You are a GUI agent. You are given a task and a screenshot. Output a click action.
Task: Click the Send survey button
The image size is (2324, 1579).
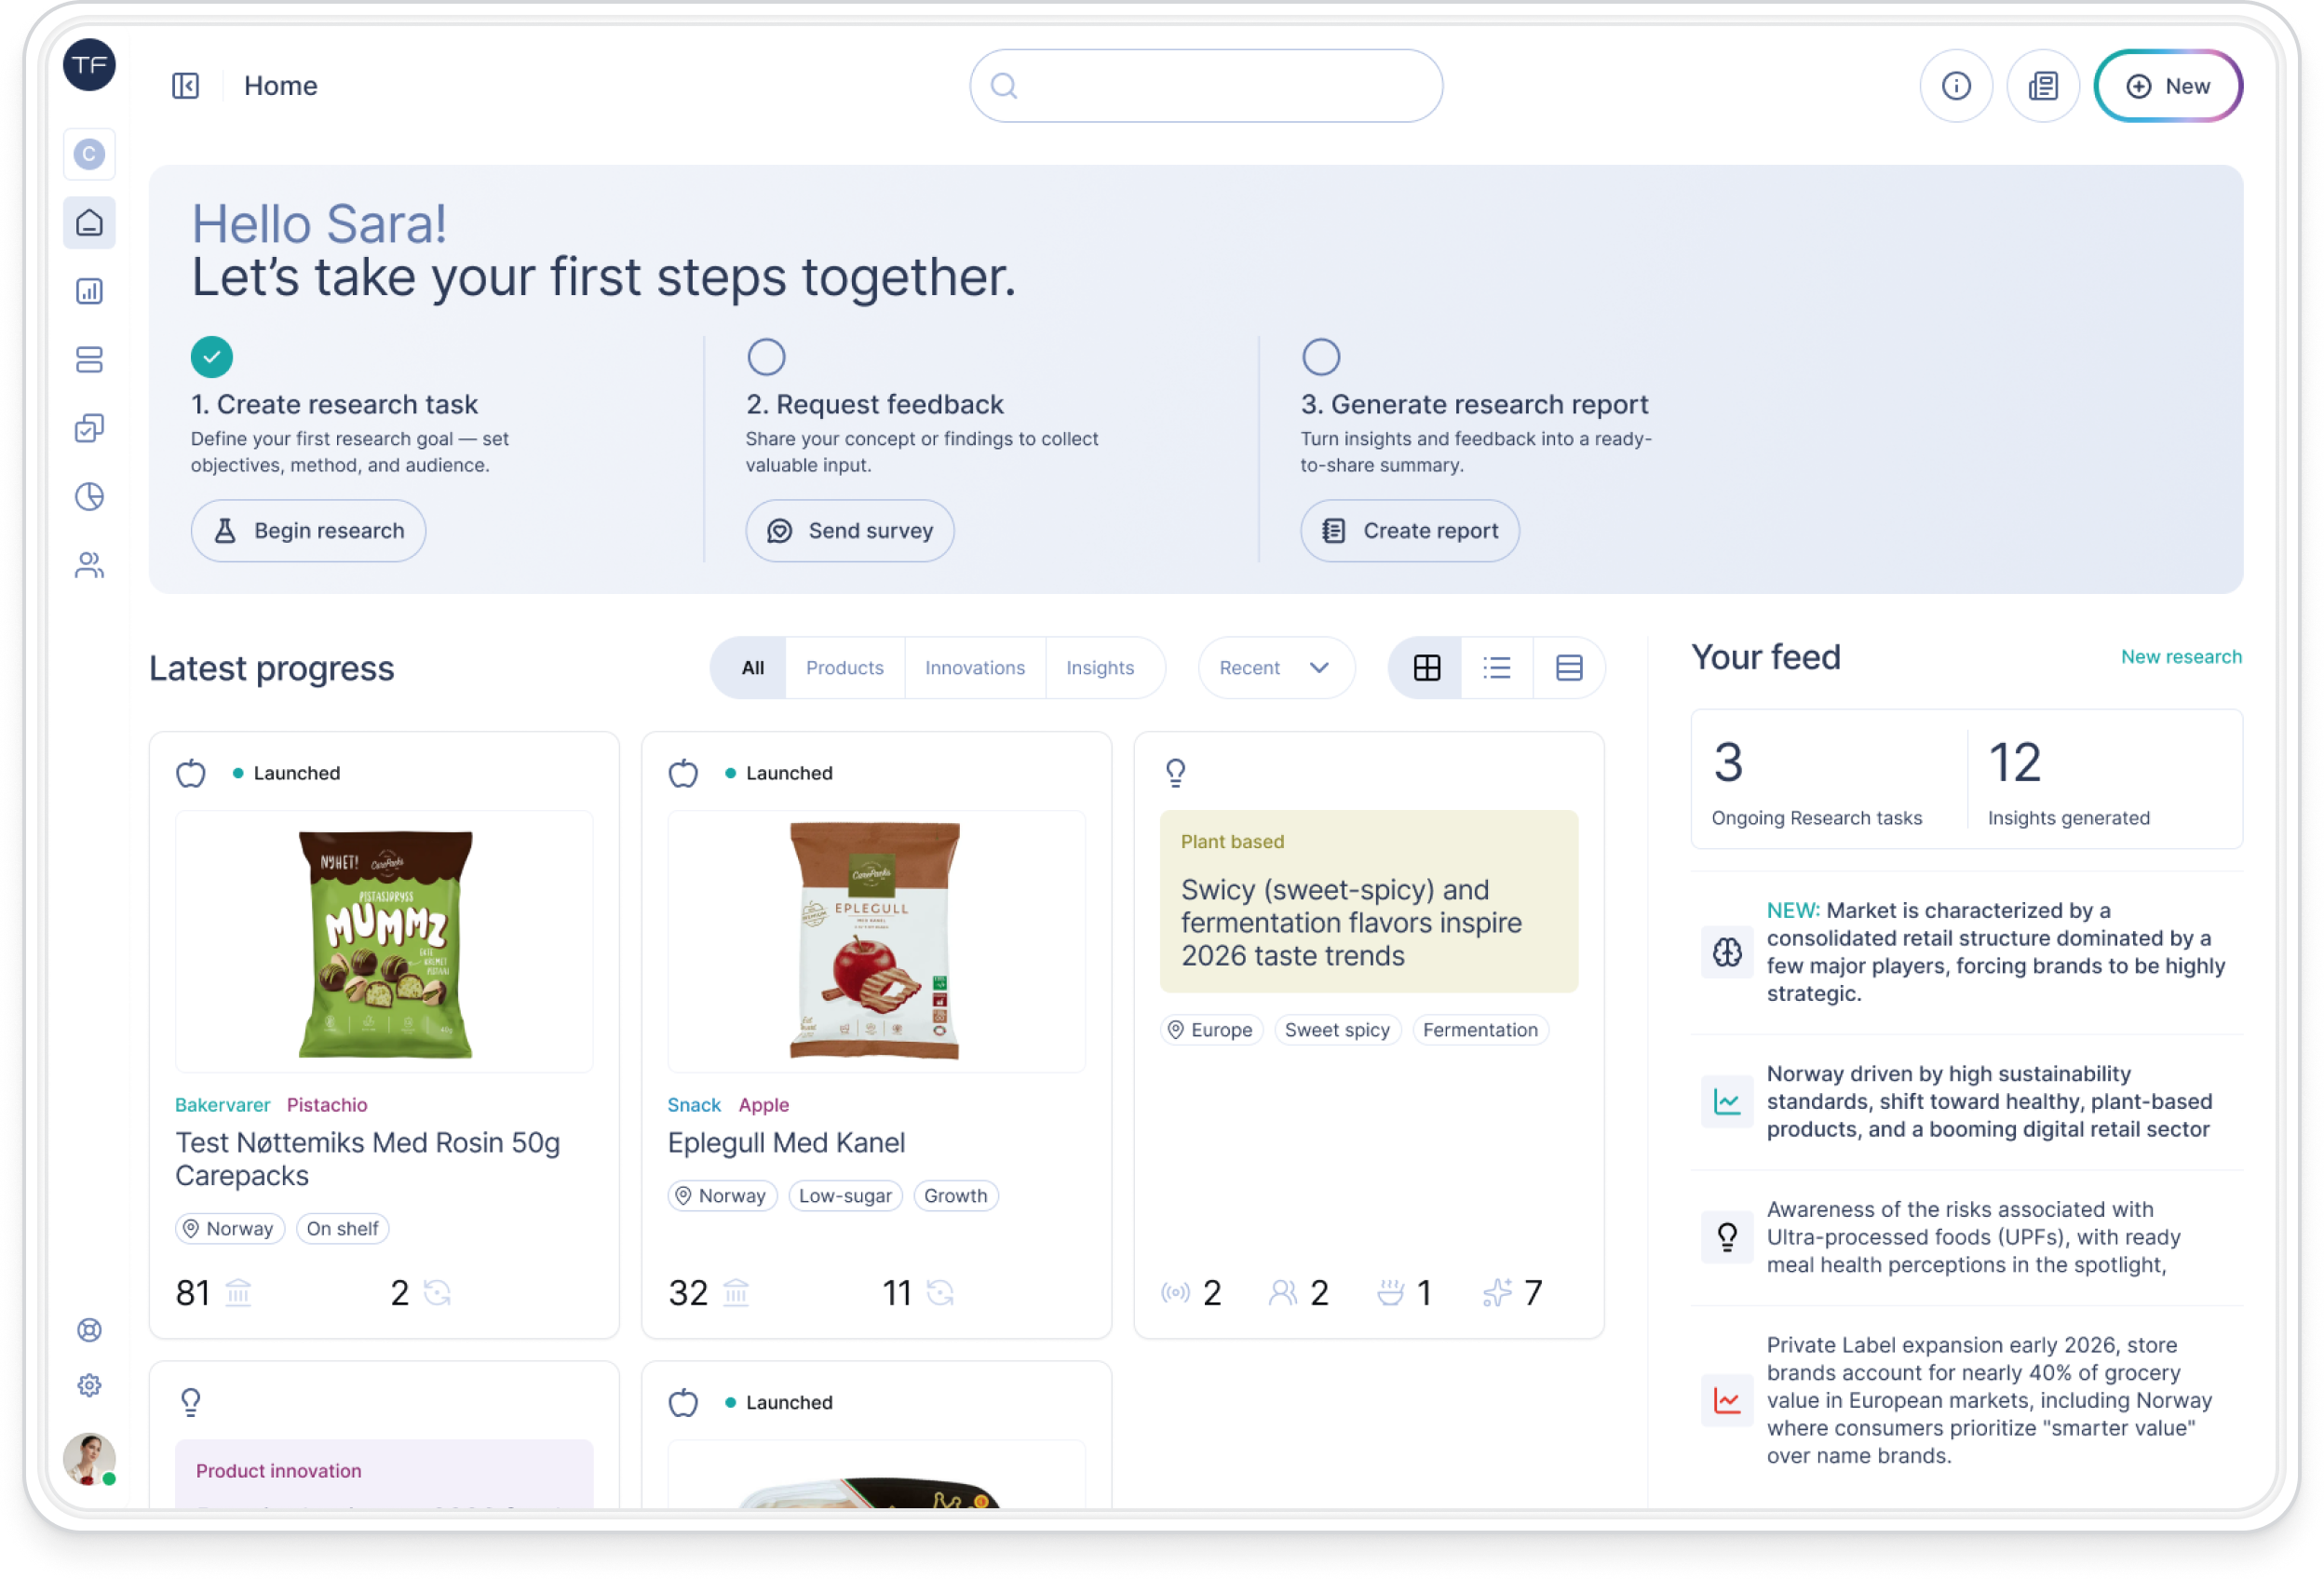pos(849,531)
